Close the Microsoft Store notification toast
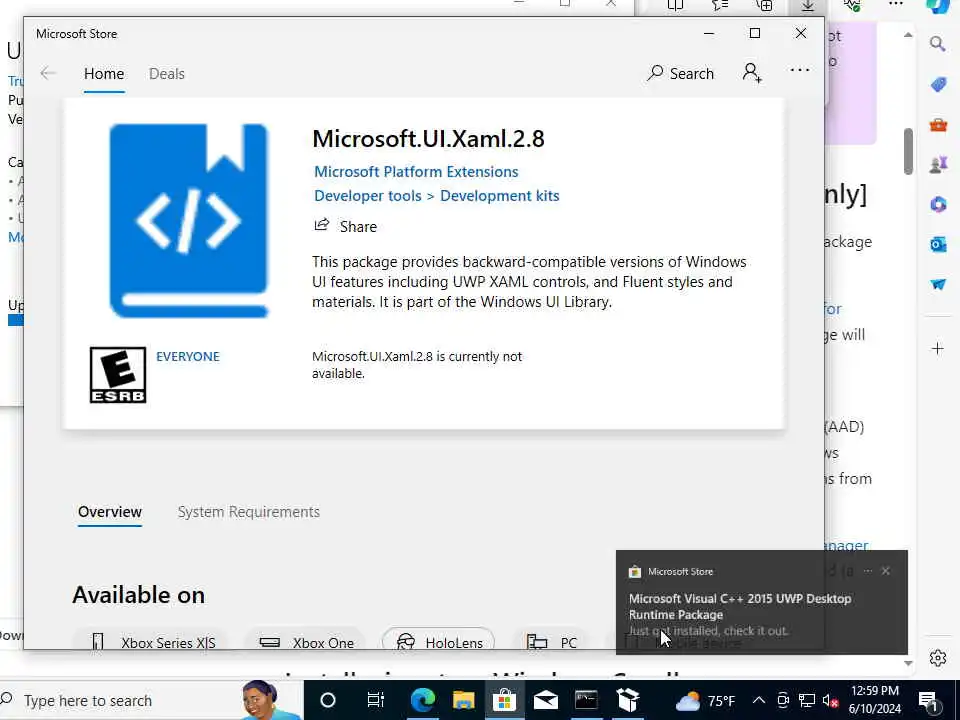Viewport: 960px width, 720px height. 885,571
